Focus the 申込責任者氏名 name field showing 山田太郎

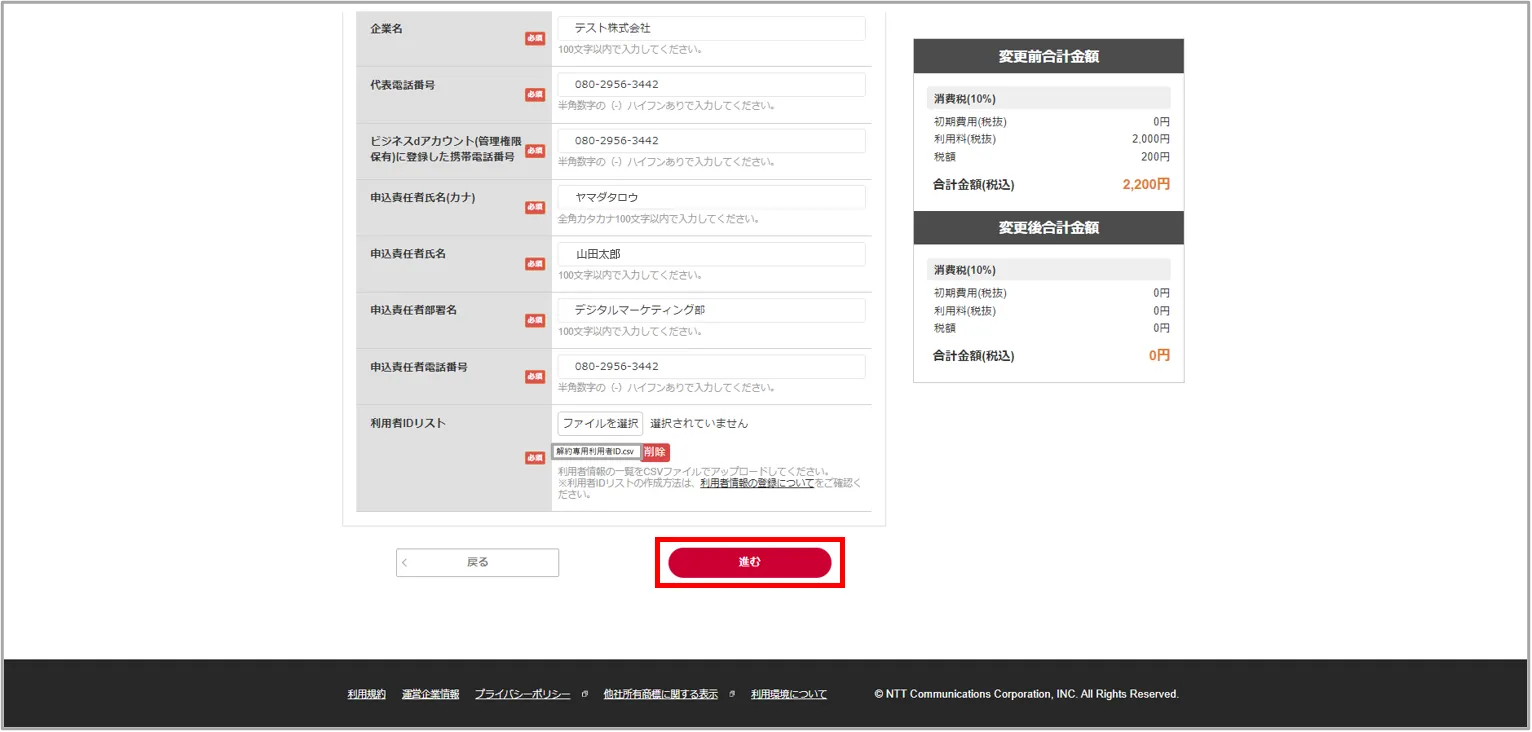[710, 253]
